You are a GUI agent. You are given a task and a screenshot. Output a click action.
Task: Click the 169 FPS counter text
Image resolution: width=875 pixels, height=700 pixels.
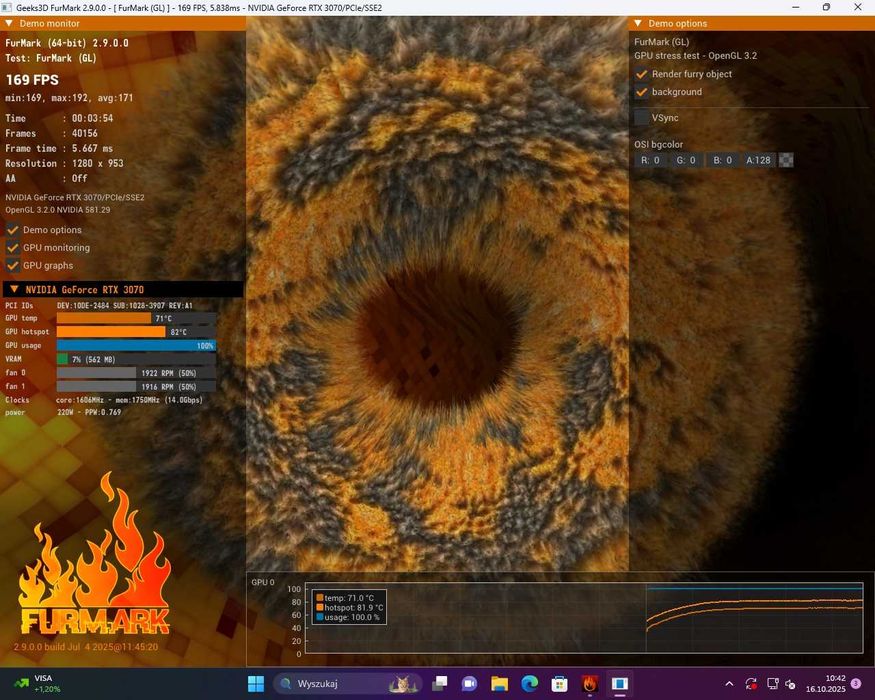(x=32, y=80)
